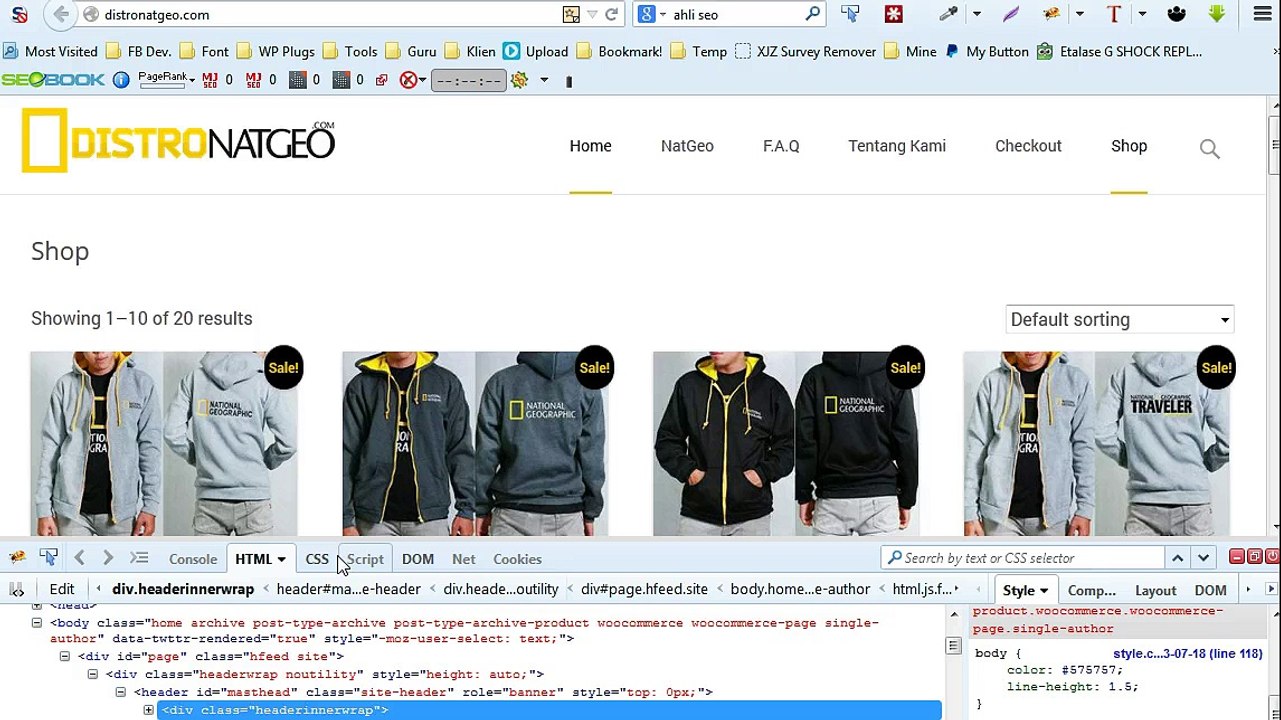Viewport: 1281px width, 720px height.
Task: Jump to previous Firebug search result arrow
Action: [x=1177, y=558]
